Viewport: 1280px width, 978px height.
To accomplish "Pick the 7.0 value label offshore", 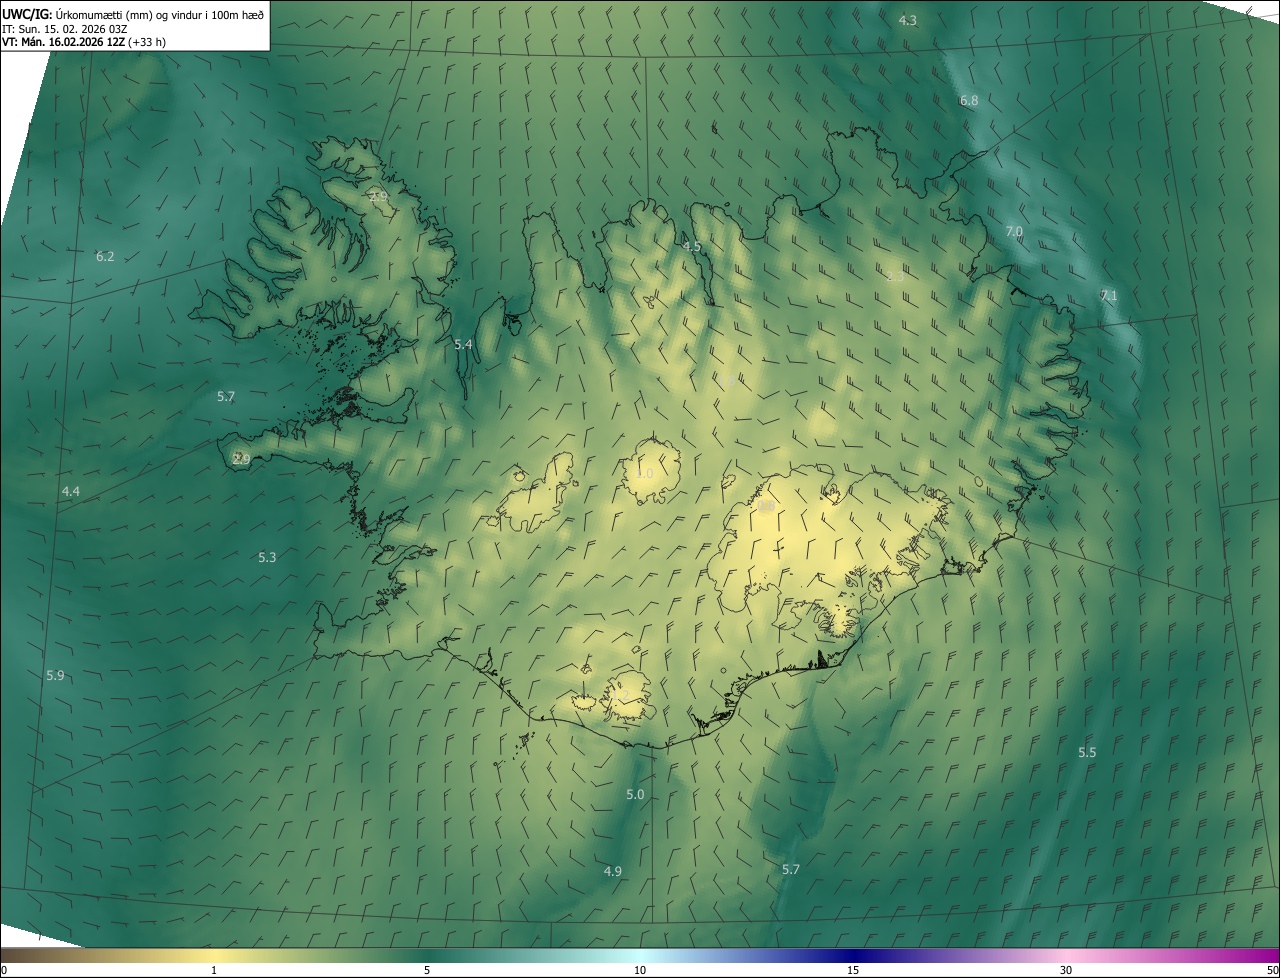I will pos(1014,231).
